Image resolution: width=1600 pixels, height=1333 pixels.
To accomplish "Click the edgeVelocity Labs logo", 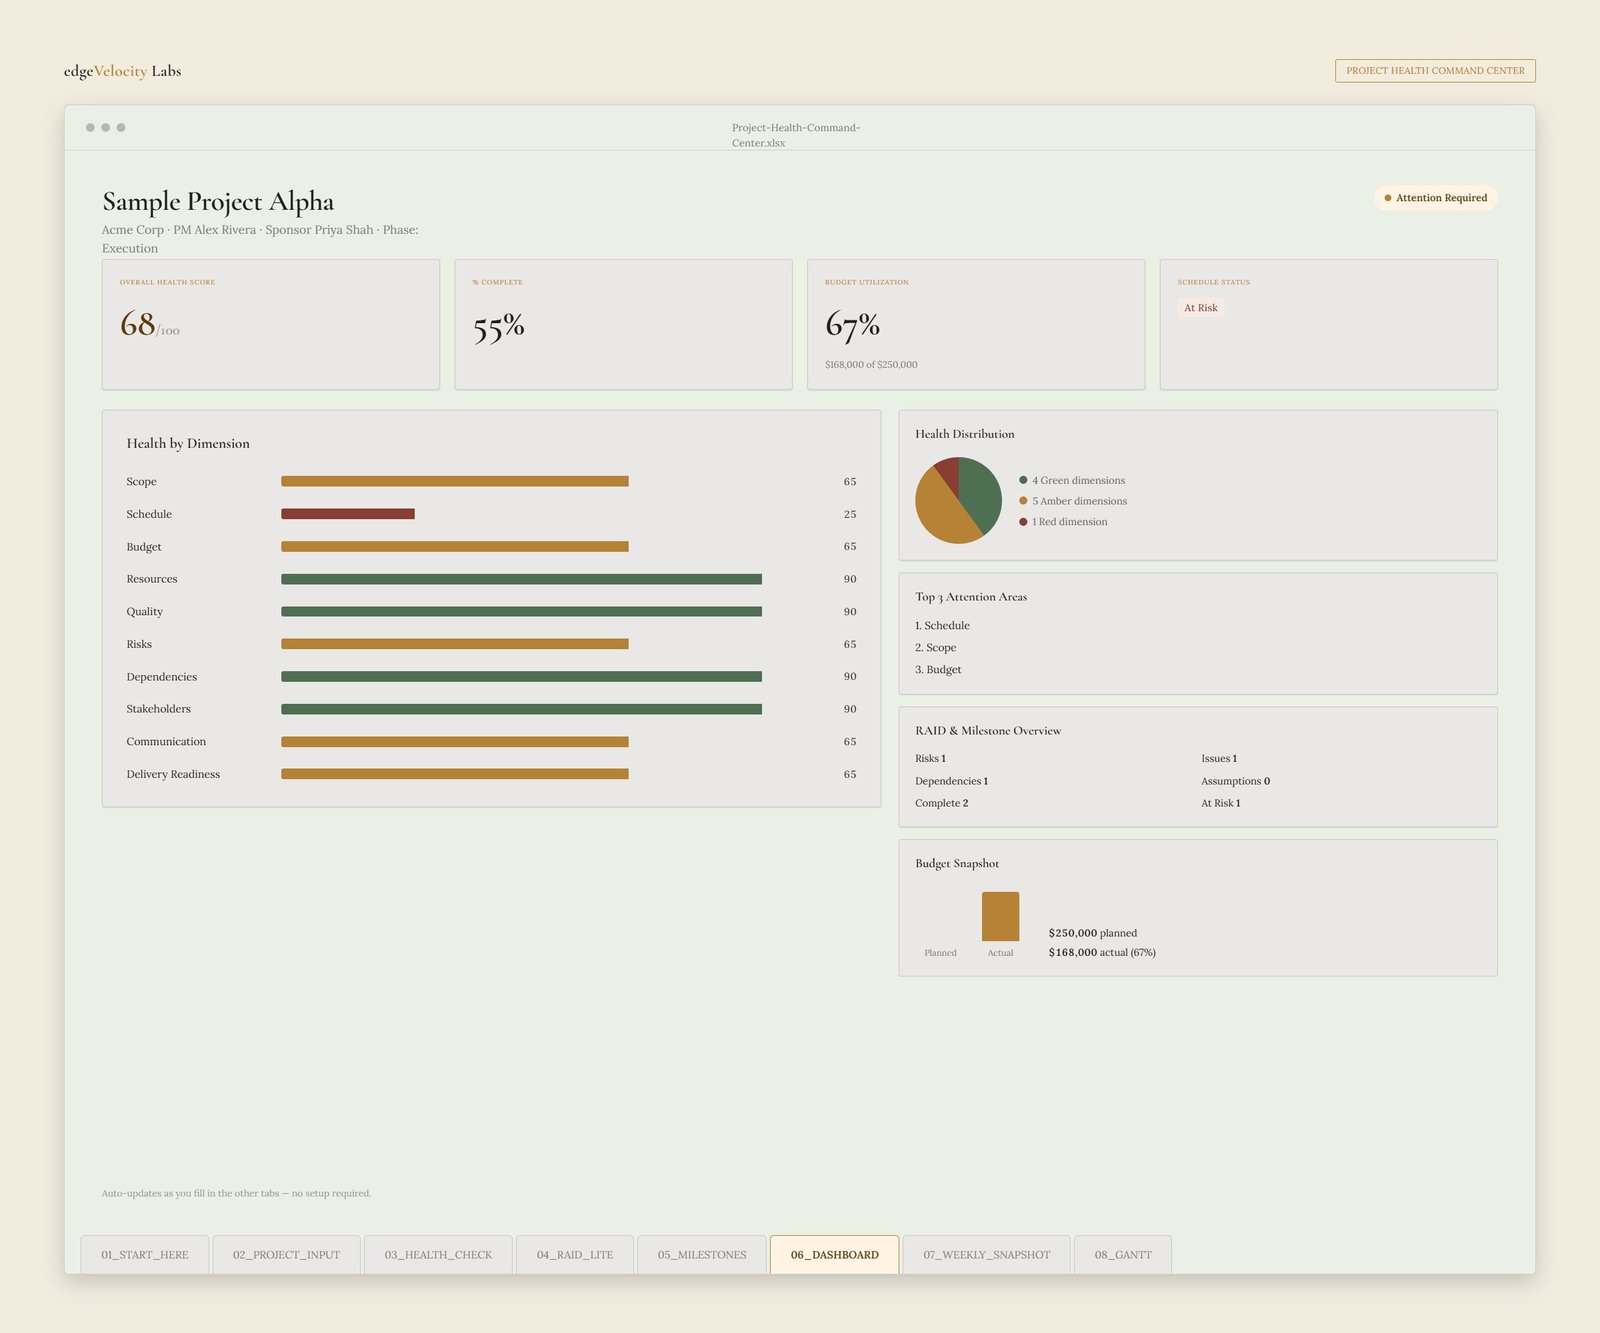I will click(122, 71).
